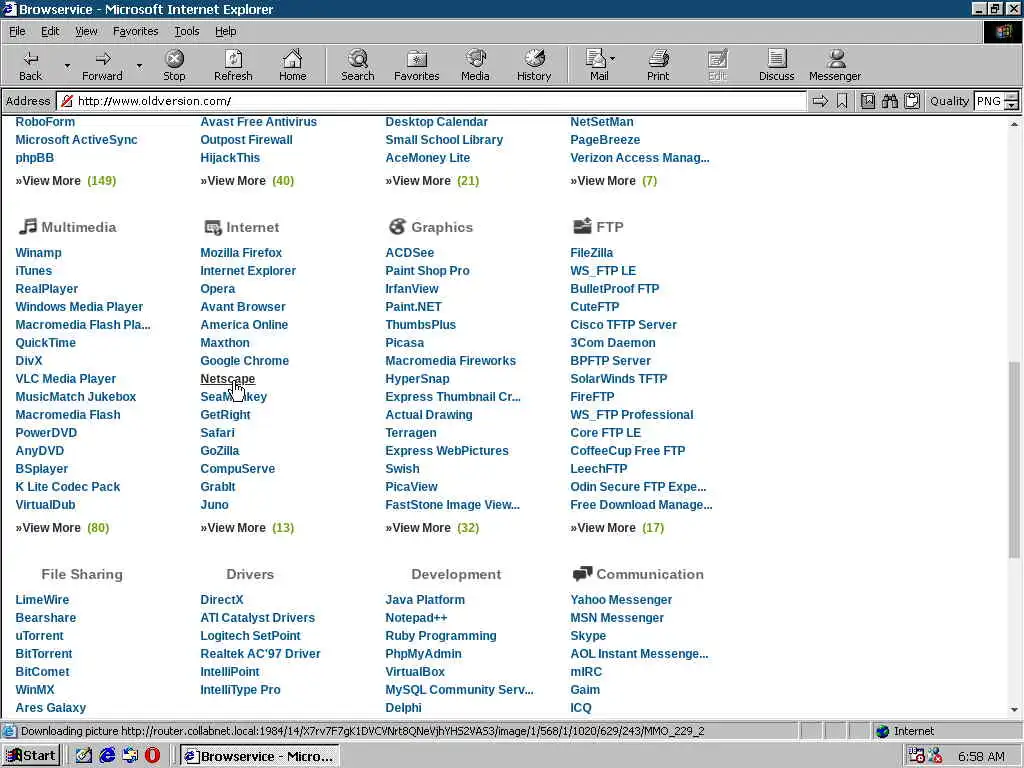1024x768 pixels.
Task: Click the Start button
Action: click(x=31, y=756)
